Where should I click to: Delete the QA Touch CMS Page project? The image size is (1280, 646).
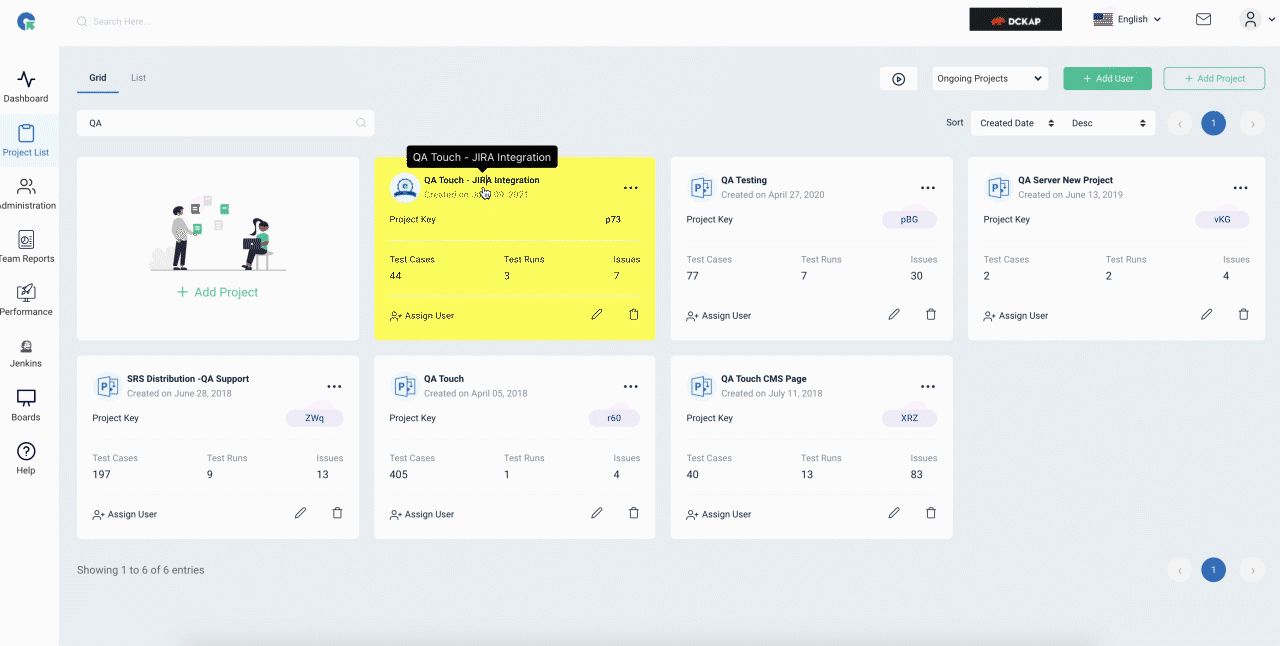coord(931,513)
